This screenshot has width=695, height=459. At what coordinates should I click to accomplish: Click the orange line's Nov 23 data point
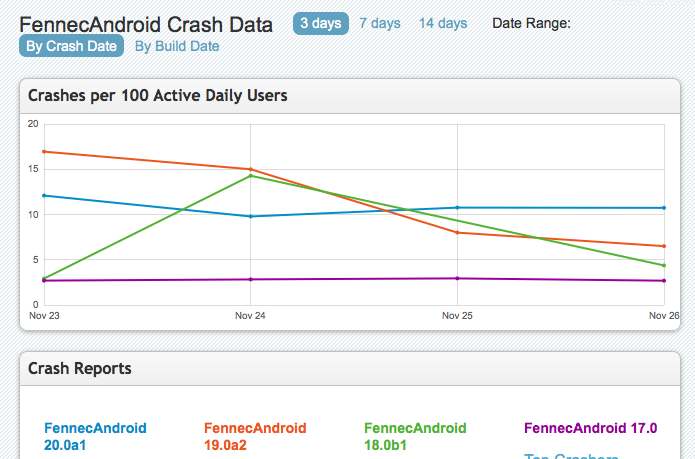[x=44, y=152]
